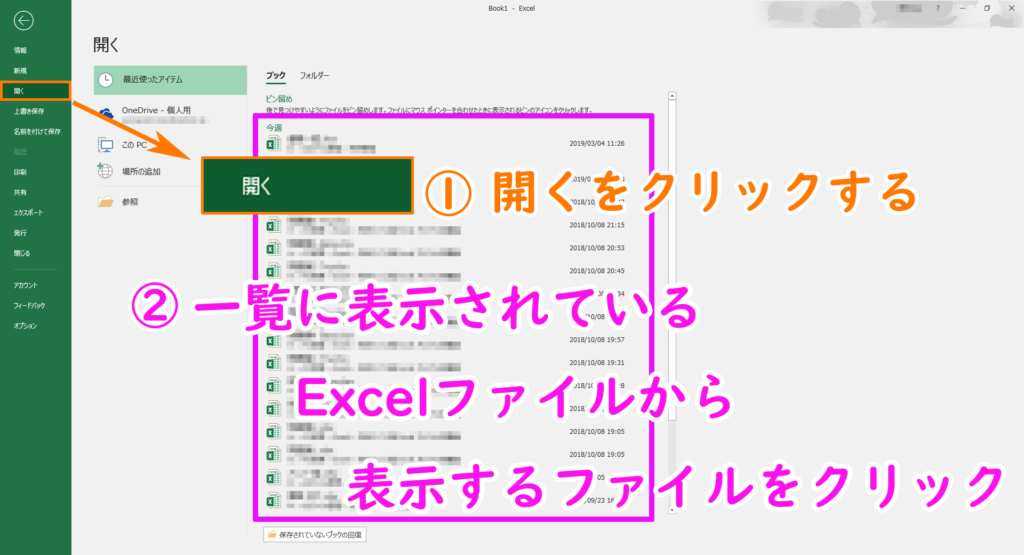Image resolution: width=1024 pixels, height=555 pixels.
Task: Click the 参照 folder icon
Action: pyautogui.click(x=105, y=202)
